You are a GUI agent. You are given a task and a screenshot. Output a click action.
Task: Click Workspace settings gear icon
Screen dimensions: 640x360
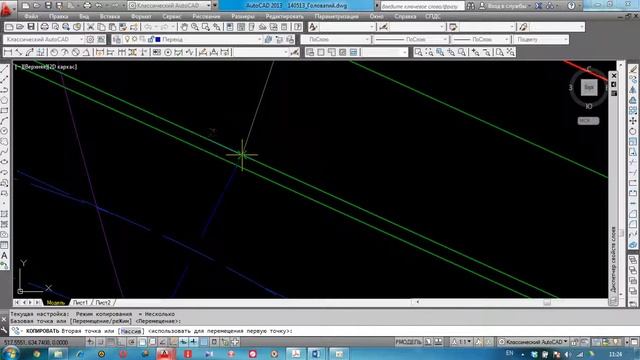point(90,40)
